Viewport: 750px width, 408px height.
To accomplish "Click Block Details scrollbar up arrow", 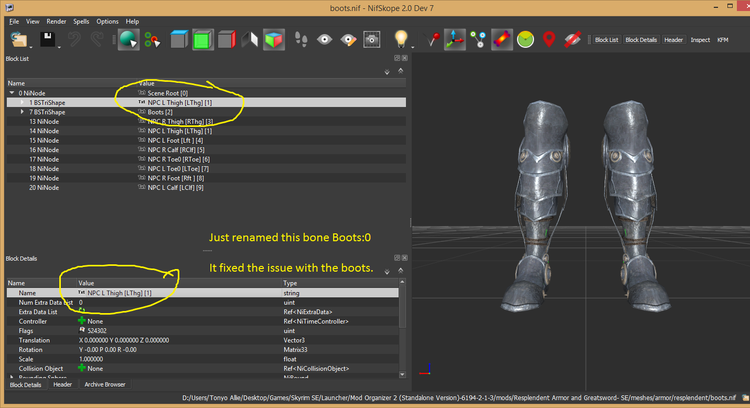I will tap(402, 282).
